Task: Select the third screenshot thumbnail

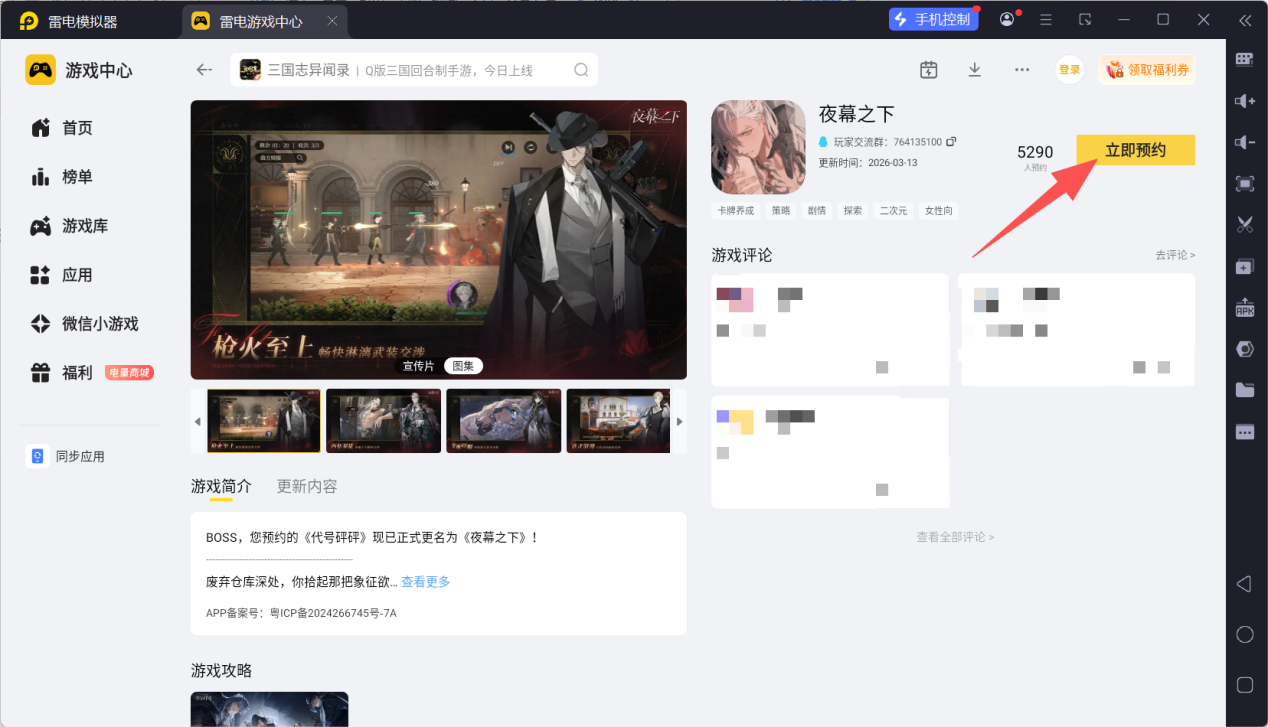Action: pyautogui.click(x=503, y=421)
